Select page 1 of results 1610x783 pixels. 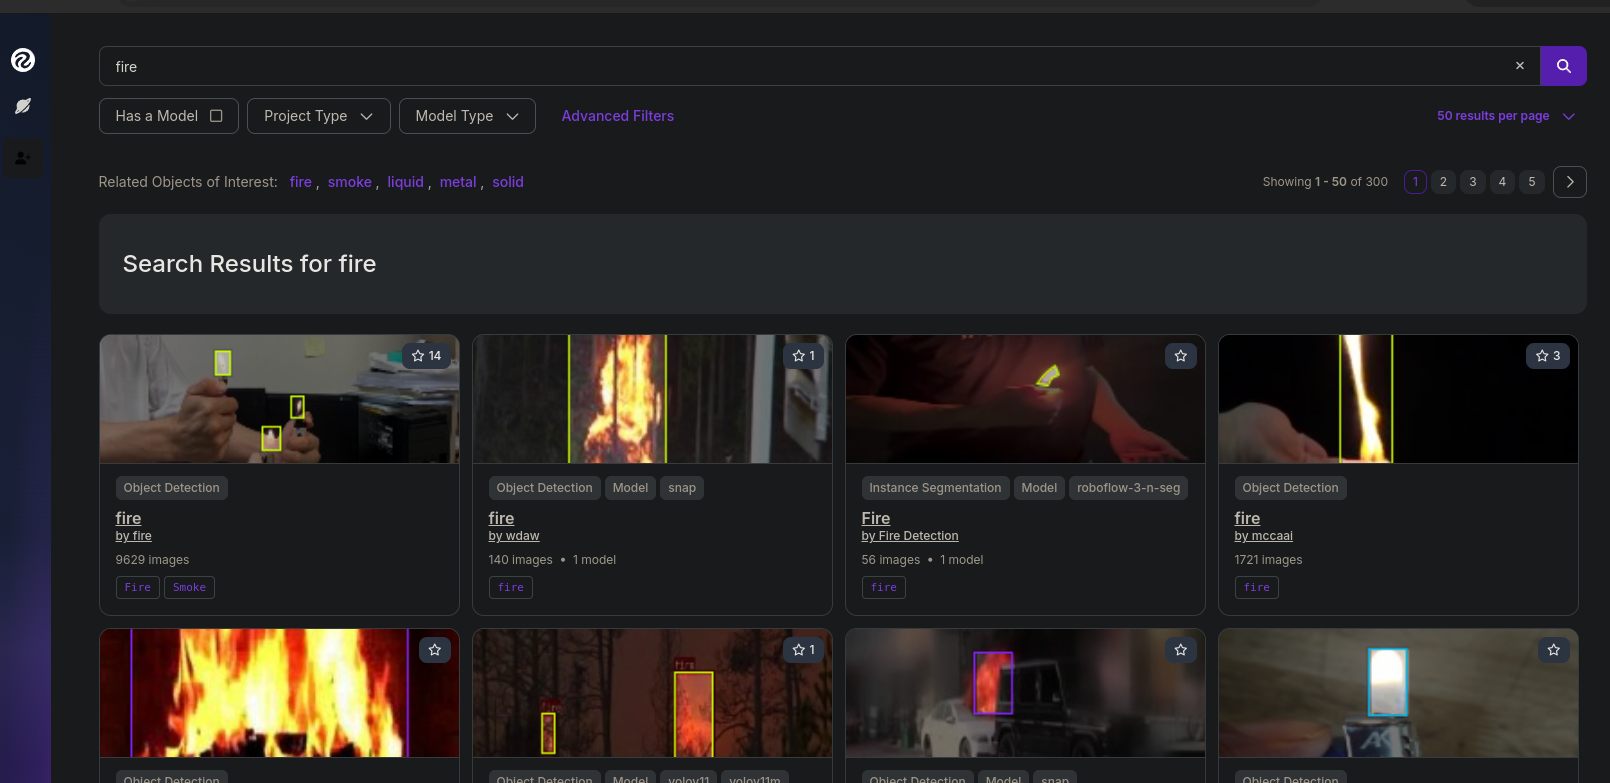click(x=1415, y=182)
